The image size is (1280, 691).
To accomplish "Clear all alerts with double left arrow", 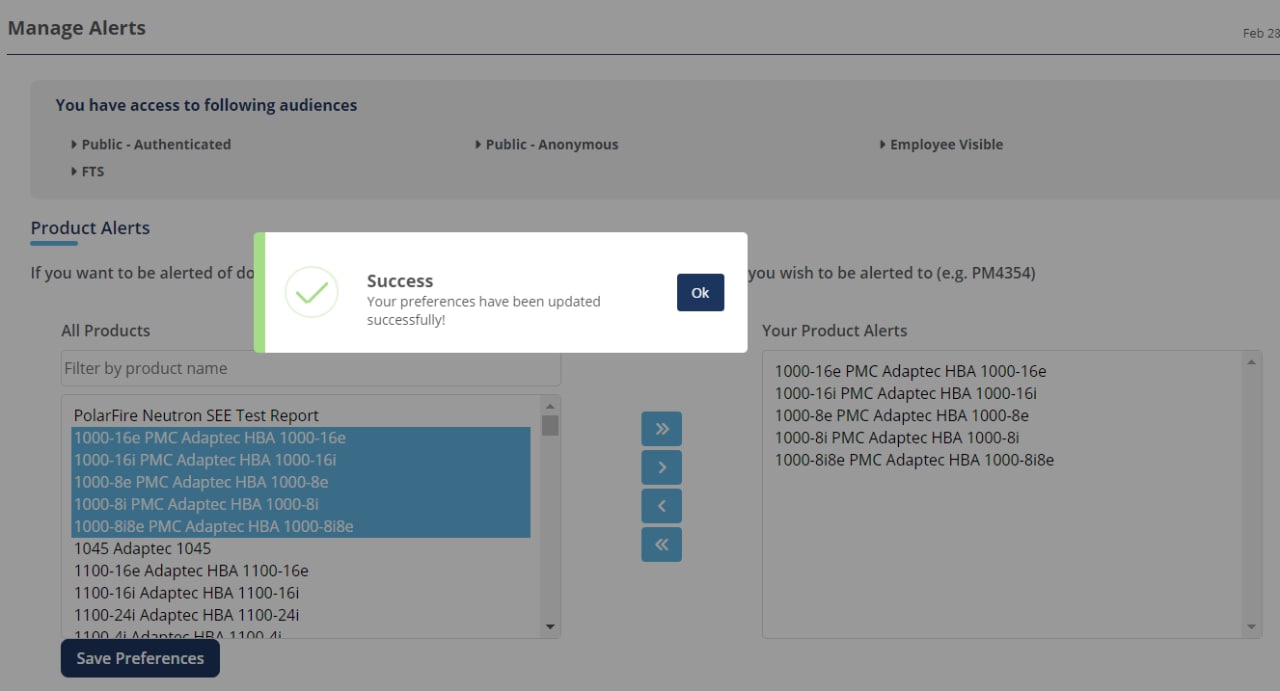I will (661, 544).
